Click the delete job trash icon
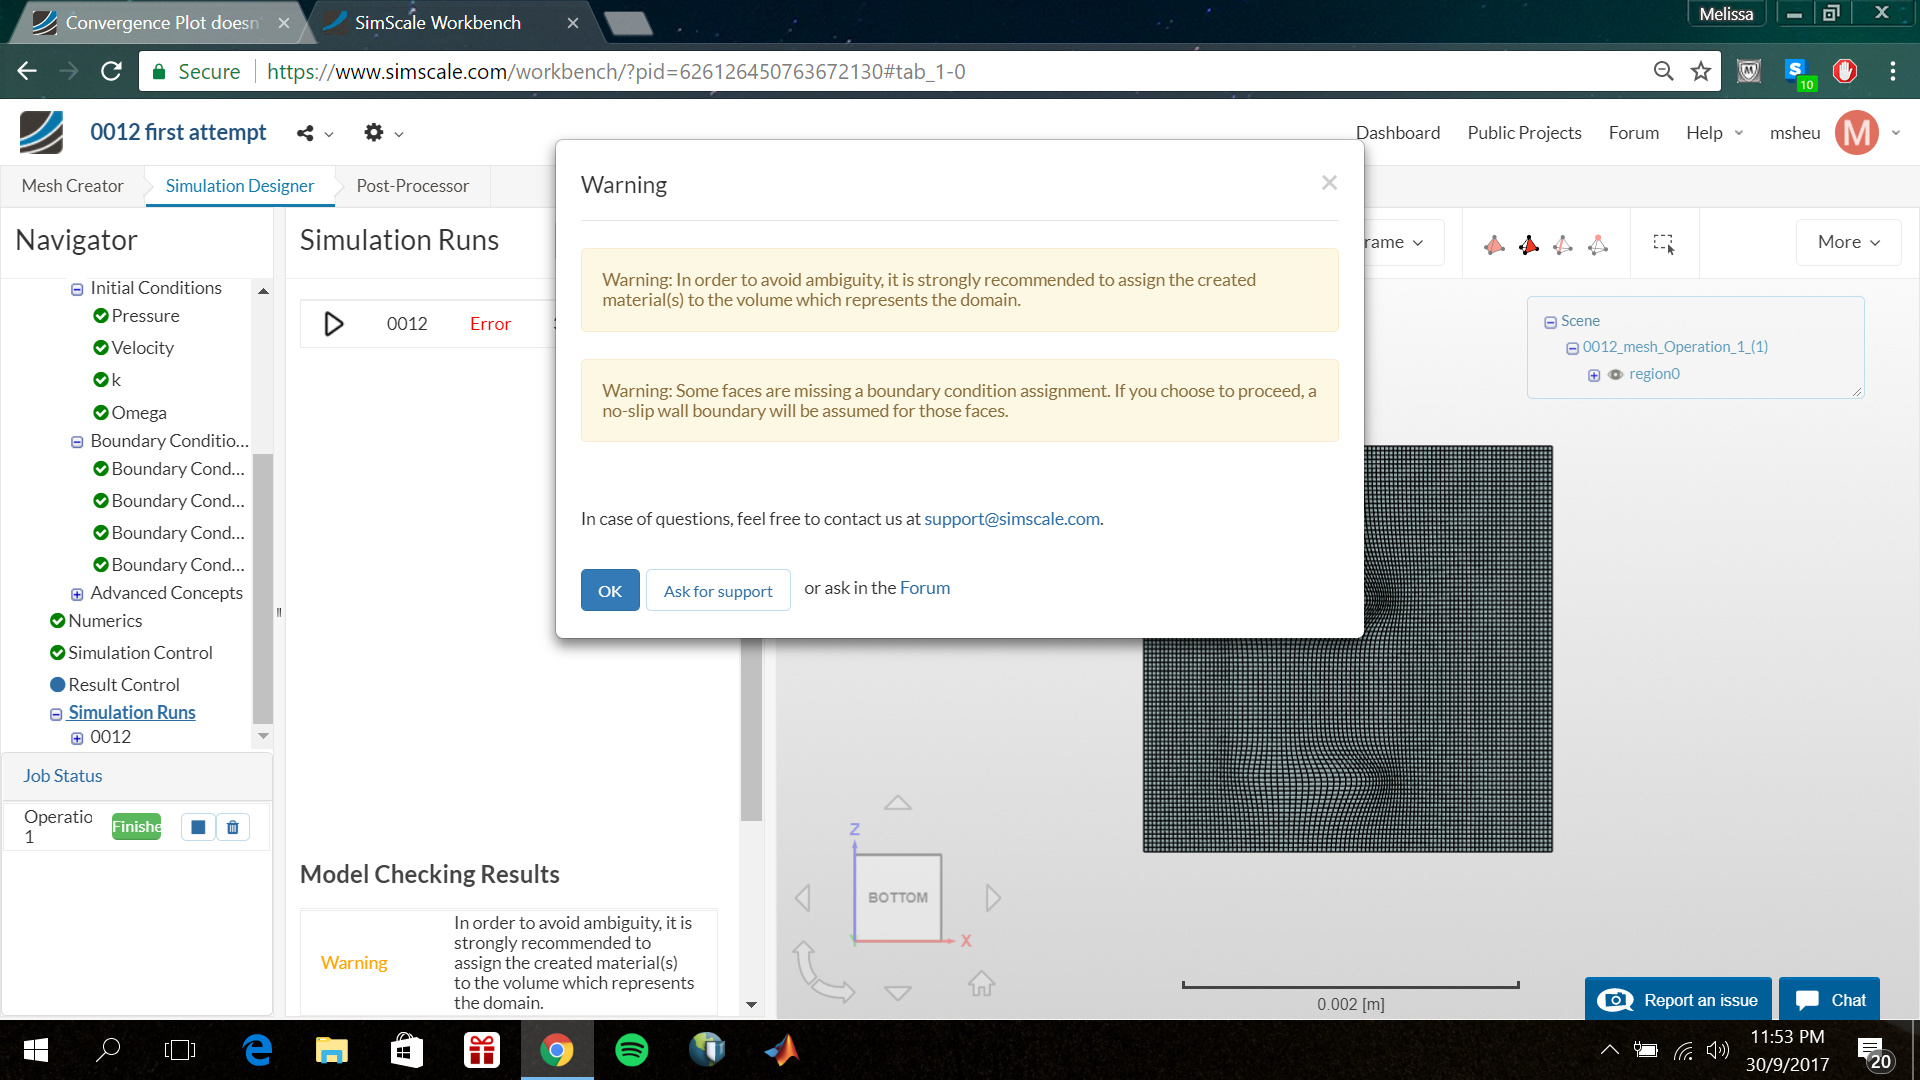Image resolution: width=1920 pixels, height=1080 pixels. point(233,827)
